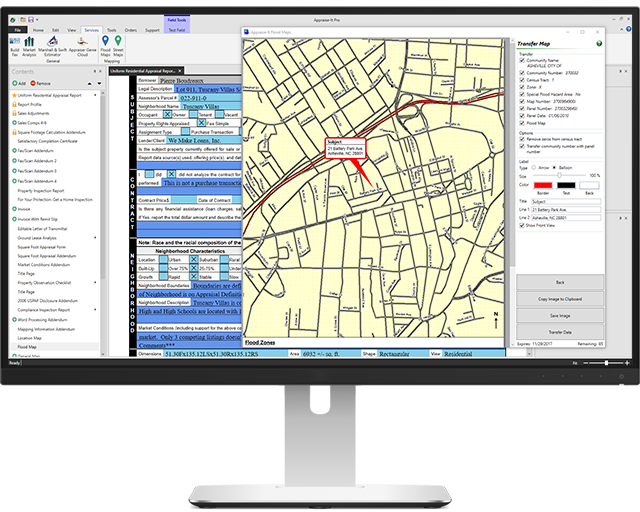Open the File menu
Viewport: 640px width, 512px height.
click(18, 30)
